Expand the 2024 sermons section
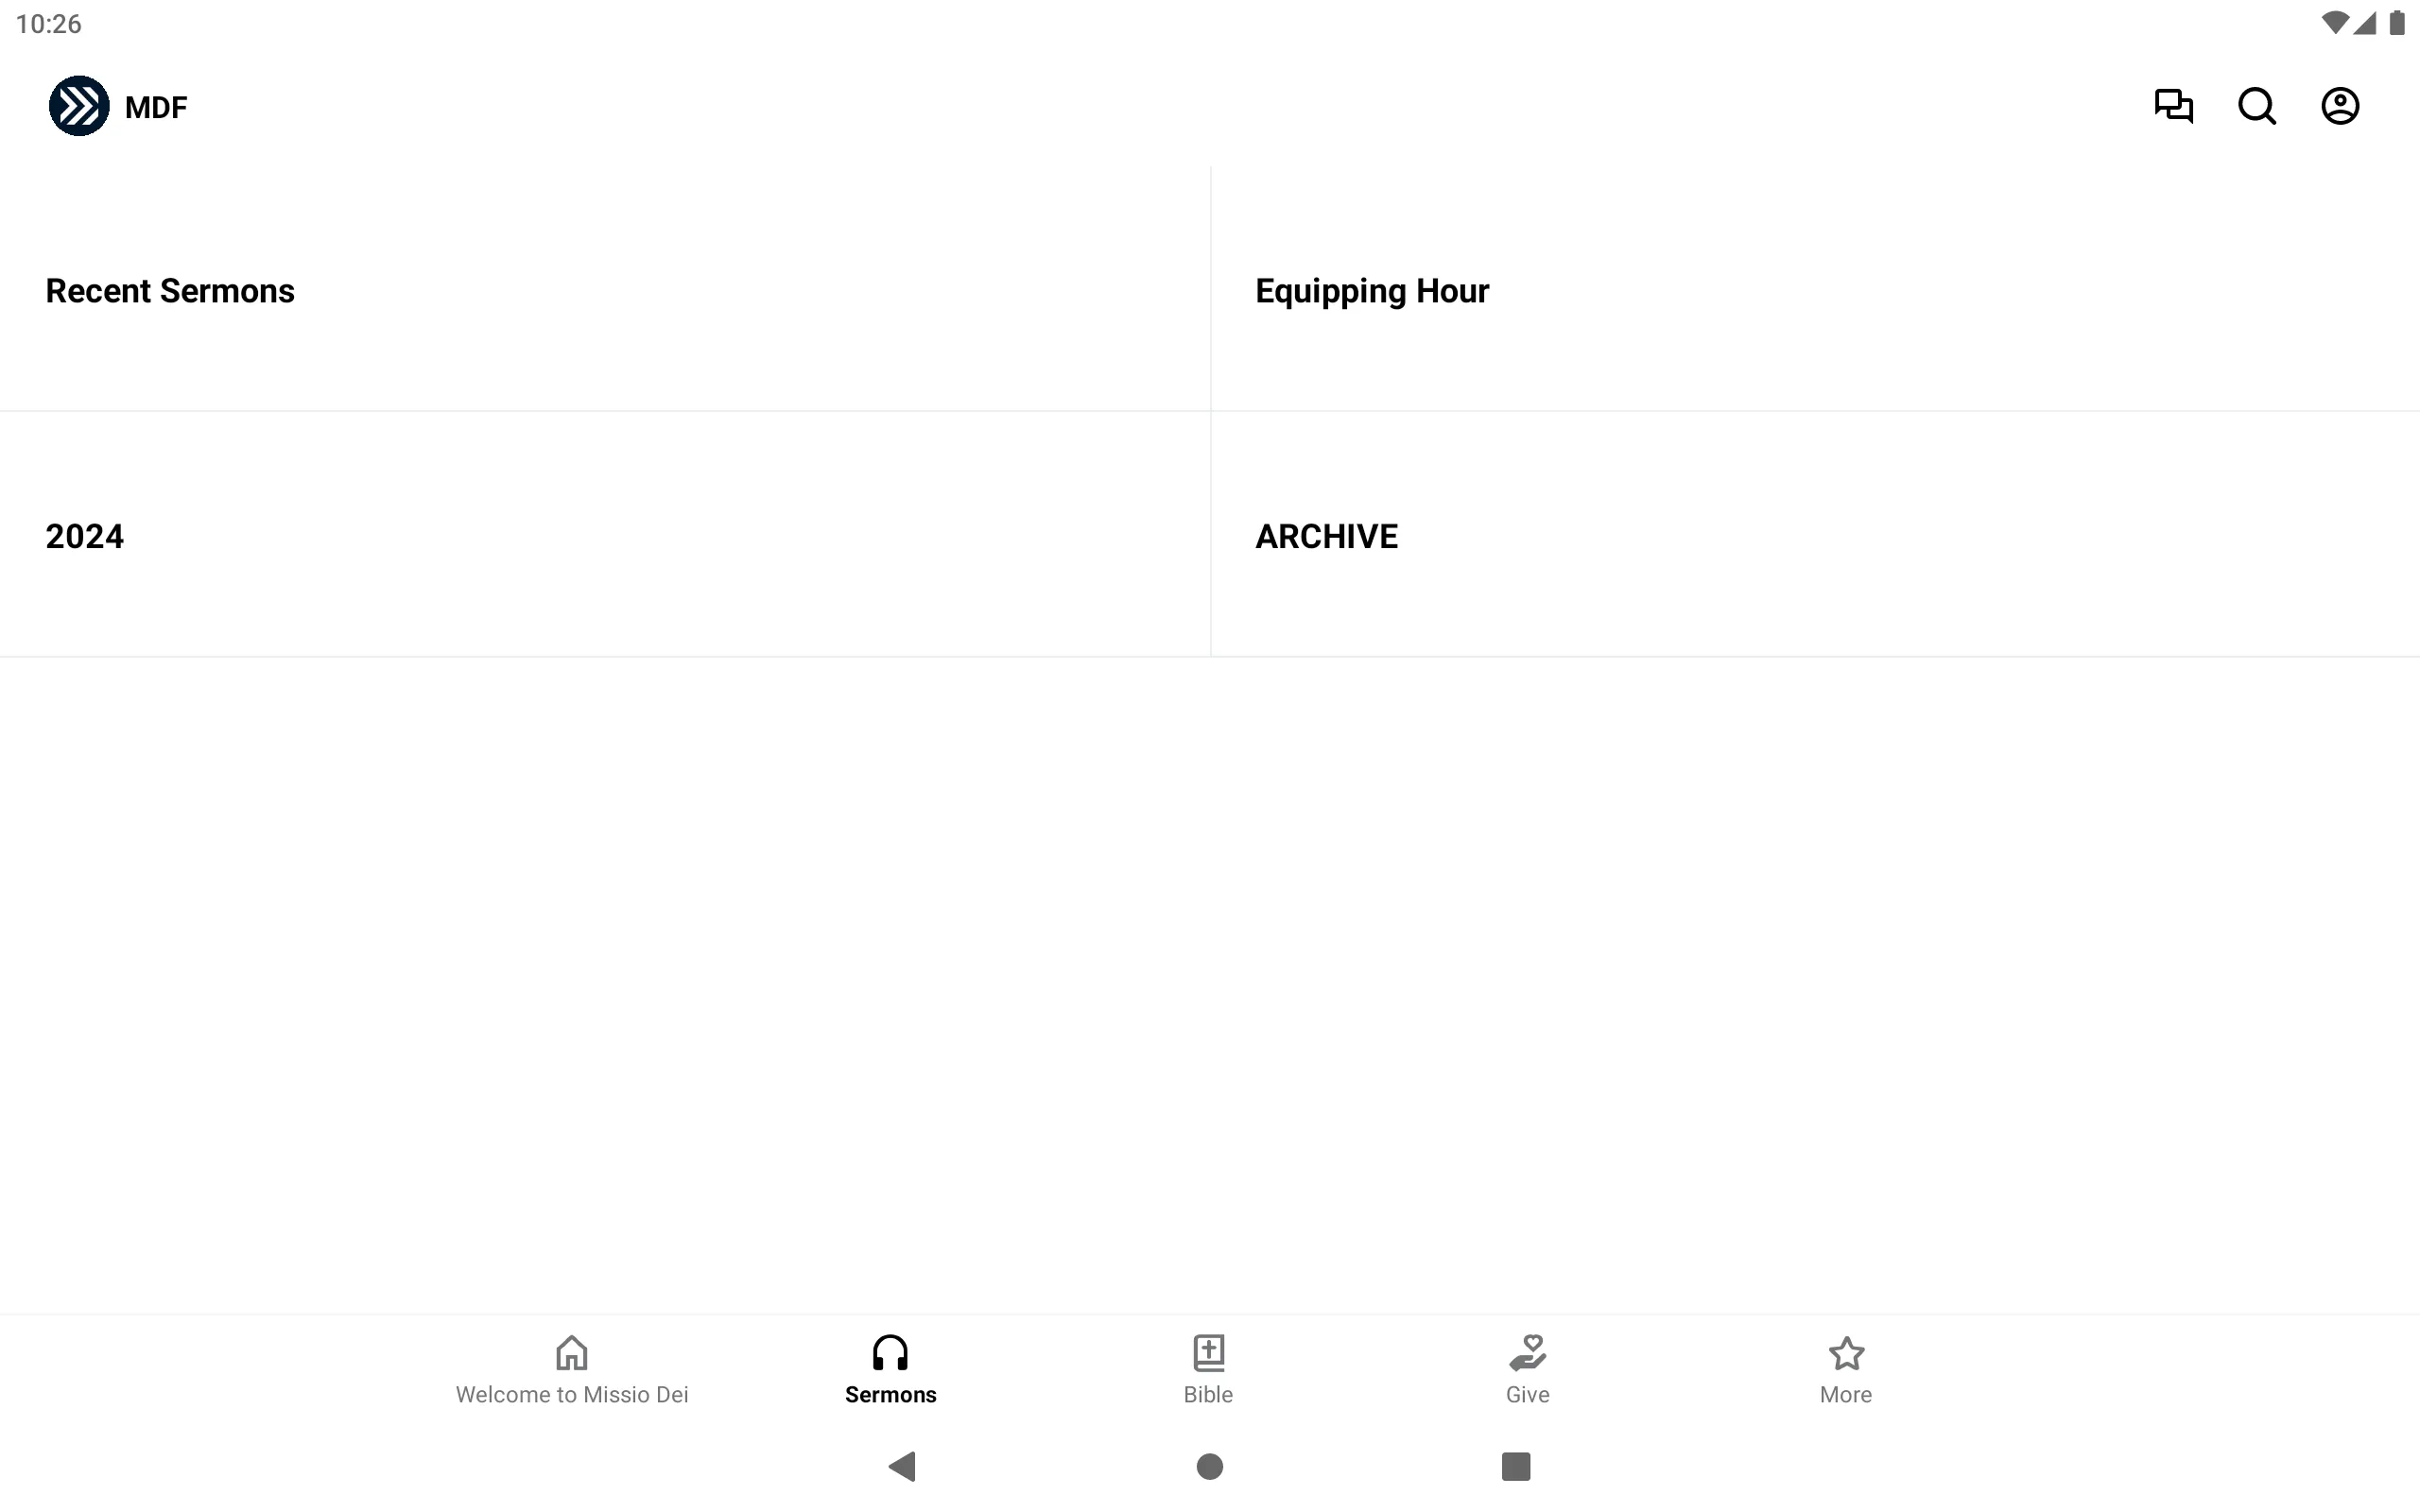The image size is (2420, 1512). [x=83, y=535]
